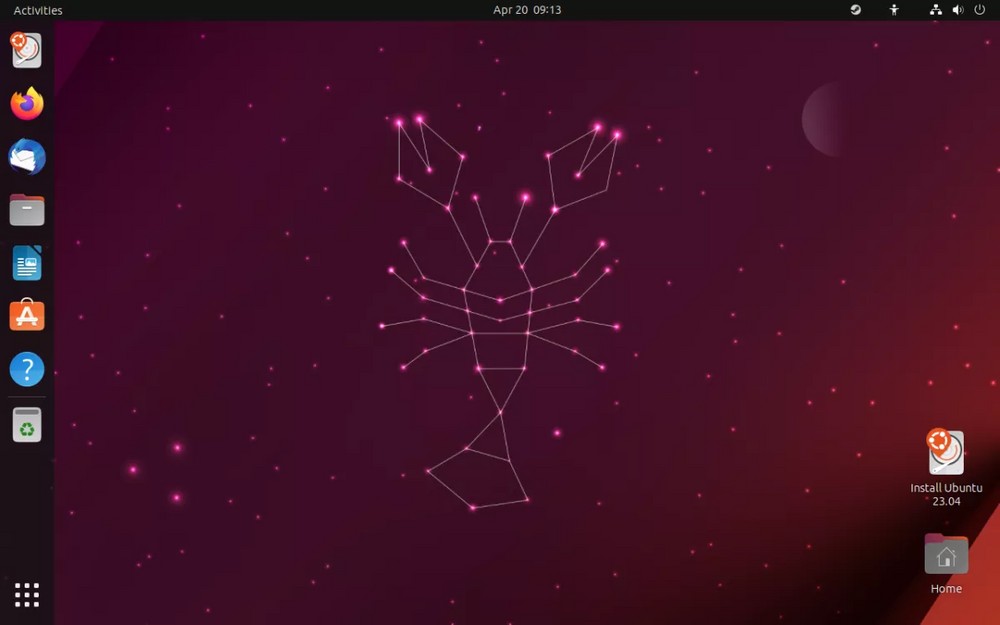Open the accessibility menu in top bar

click(894, 10)
